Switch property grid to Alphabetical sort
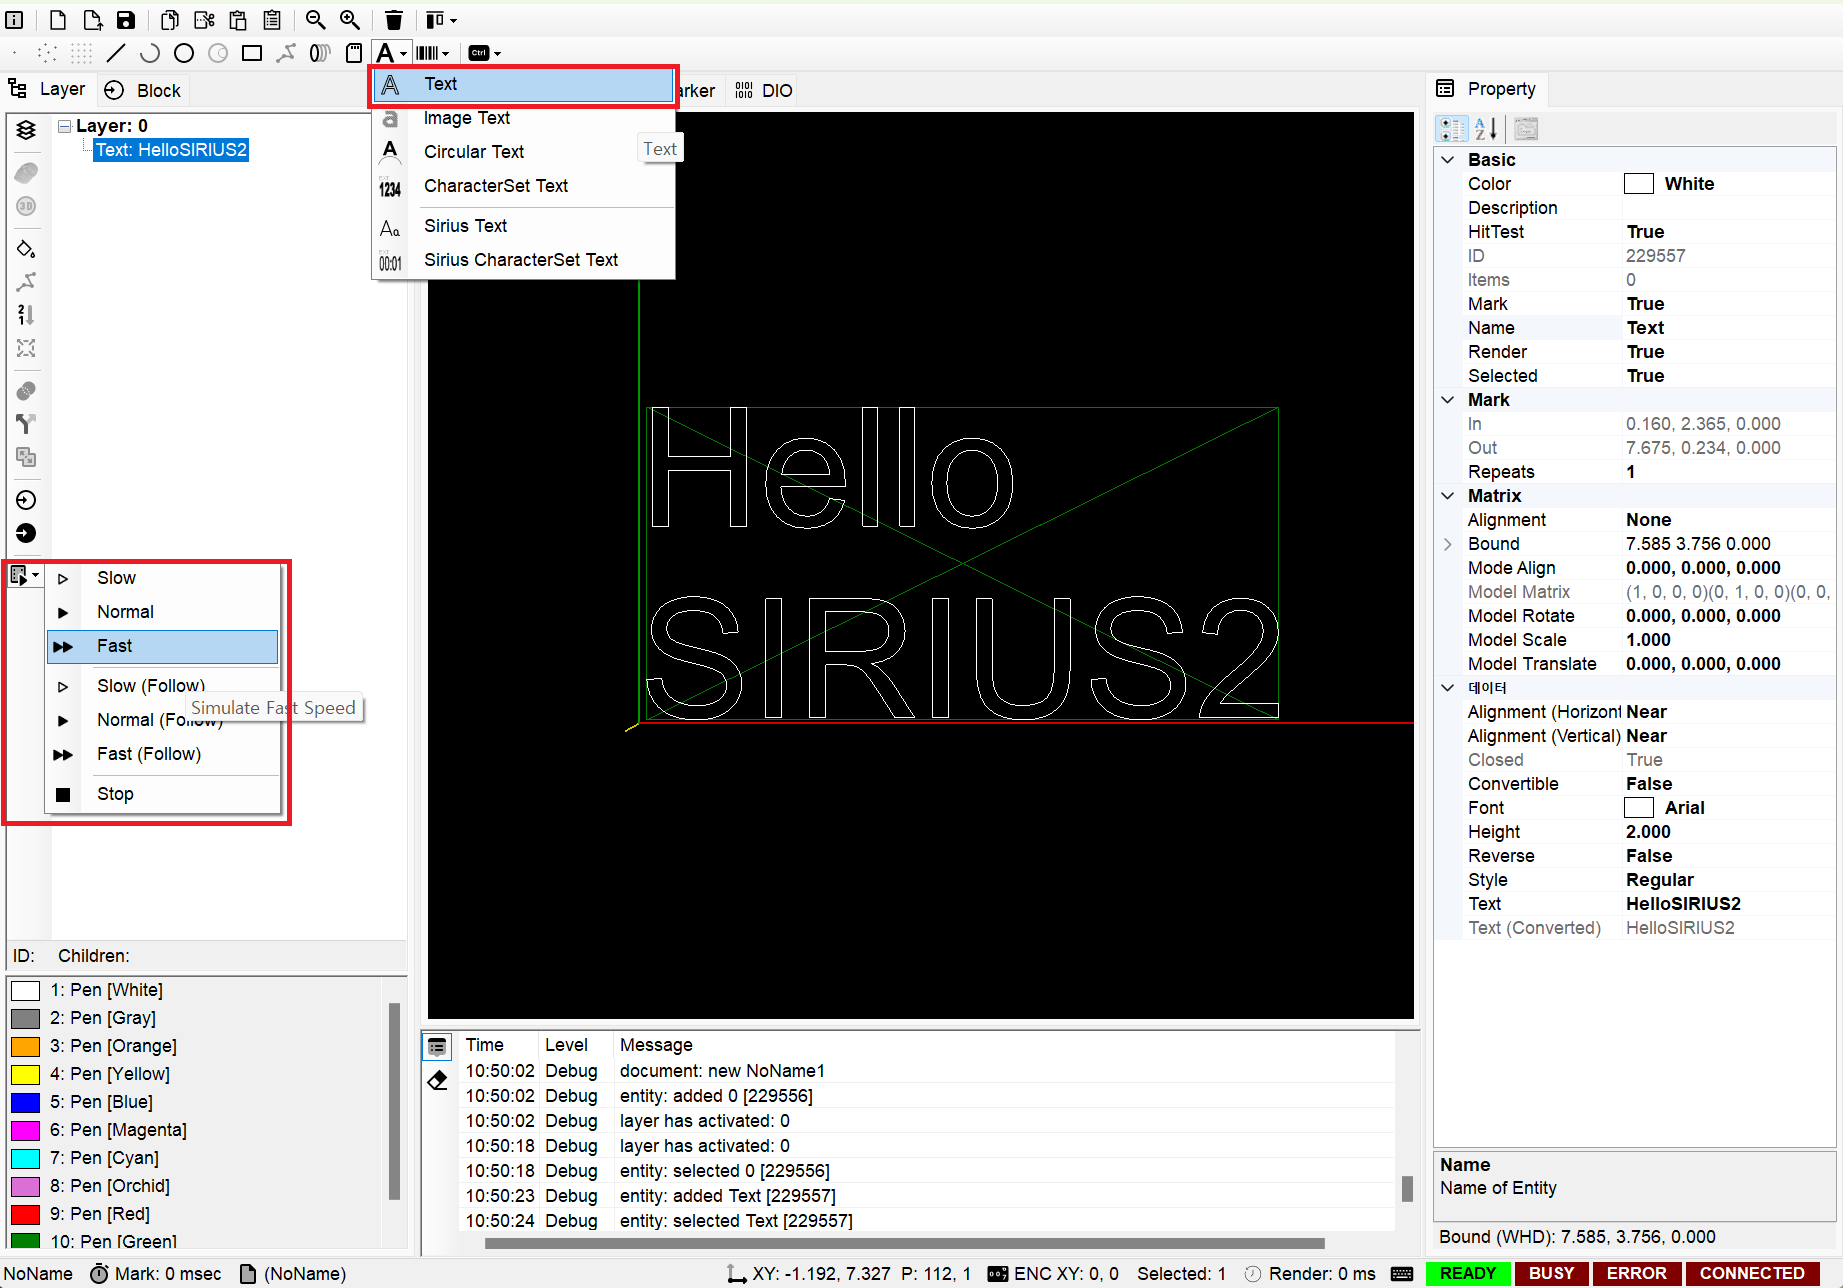This screenshot has width=1843, height=1288. 1486,128
